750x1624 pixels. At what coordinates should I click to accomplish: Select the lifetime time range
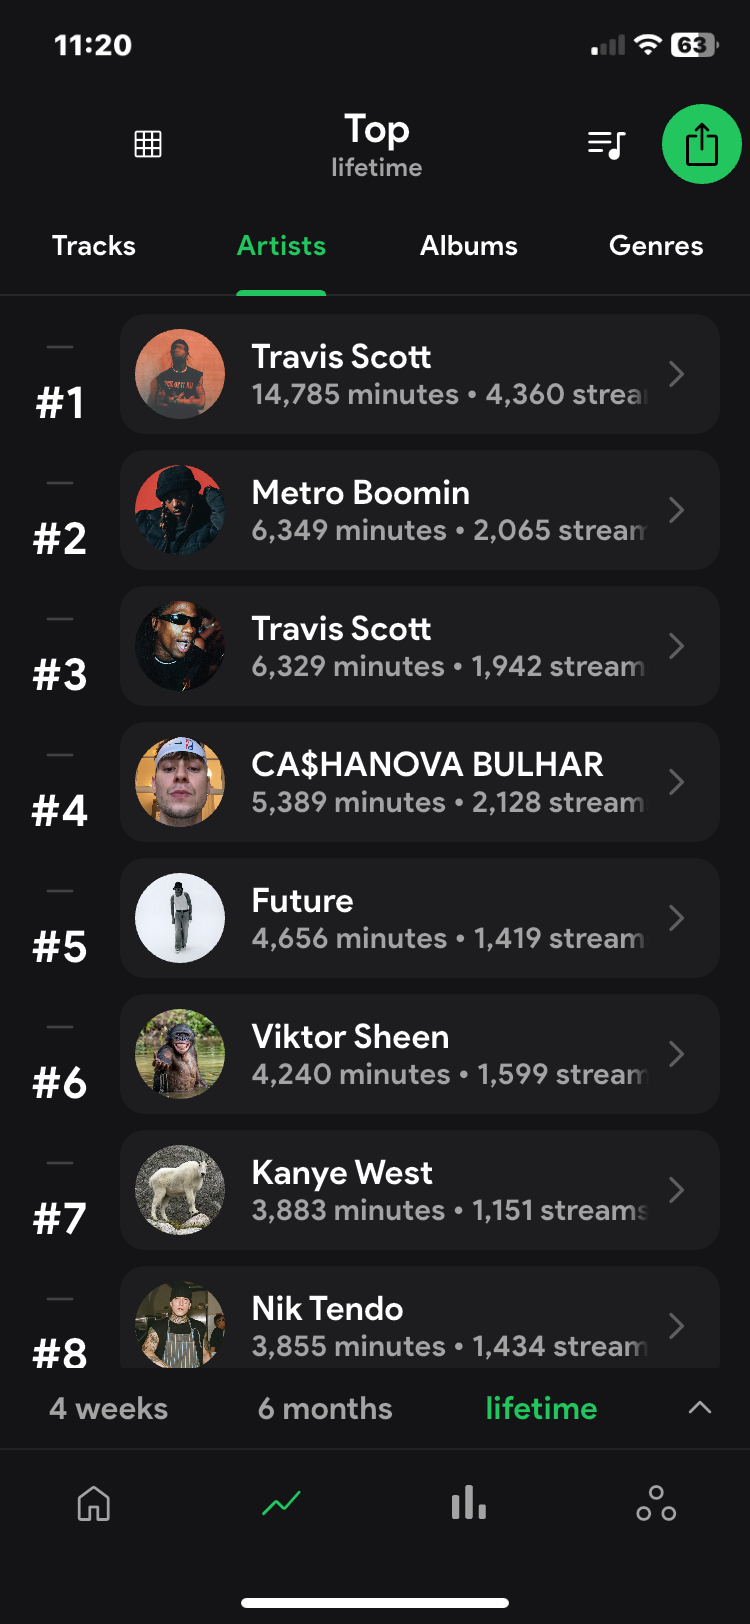[x=541, y=1408]
